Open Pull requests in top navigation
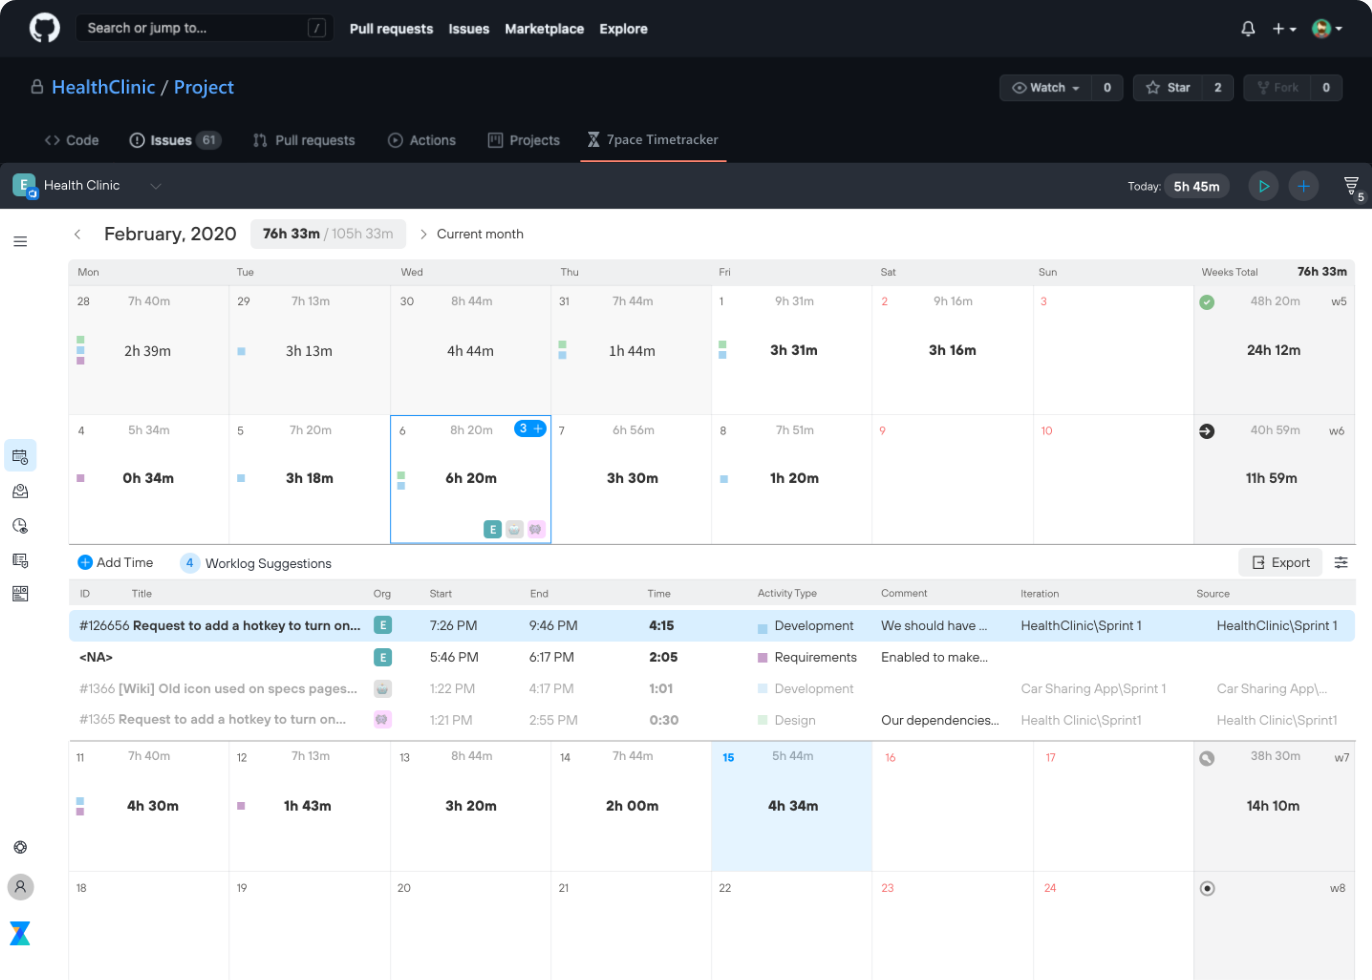The height and width of the screenshot is (980, 1372). (x=391, y=29)
